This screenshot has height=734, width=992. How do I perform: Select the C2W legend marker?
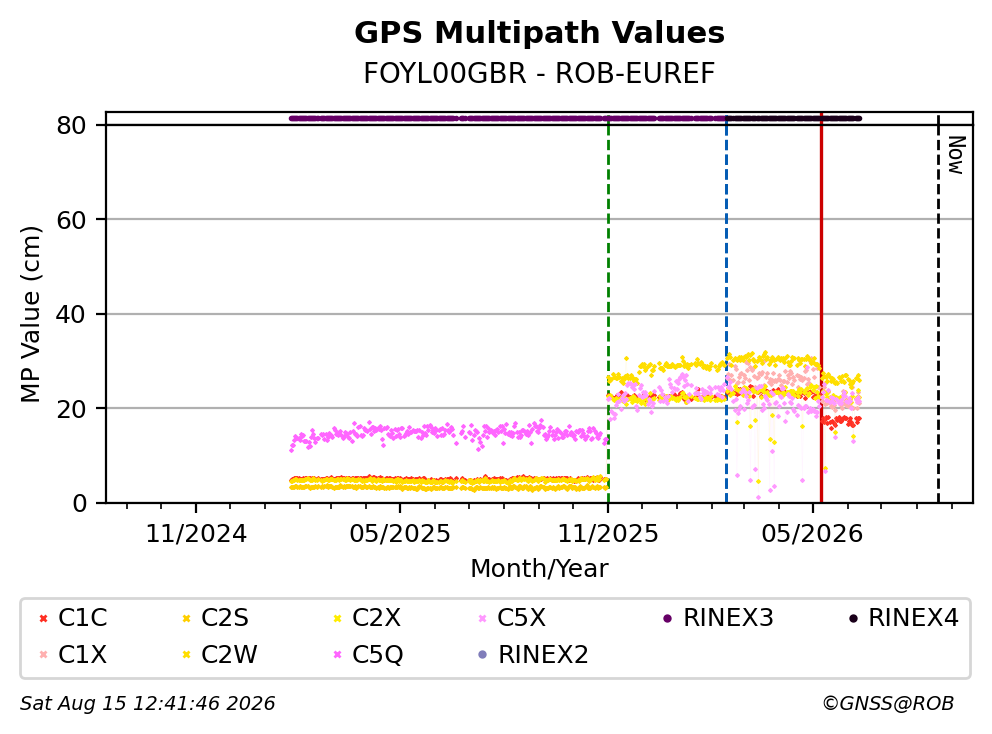click(x=186, y=654)
